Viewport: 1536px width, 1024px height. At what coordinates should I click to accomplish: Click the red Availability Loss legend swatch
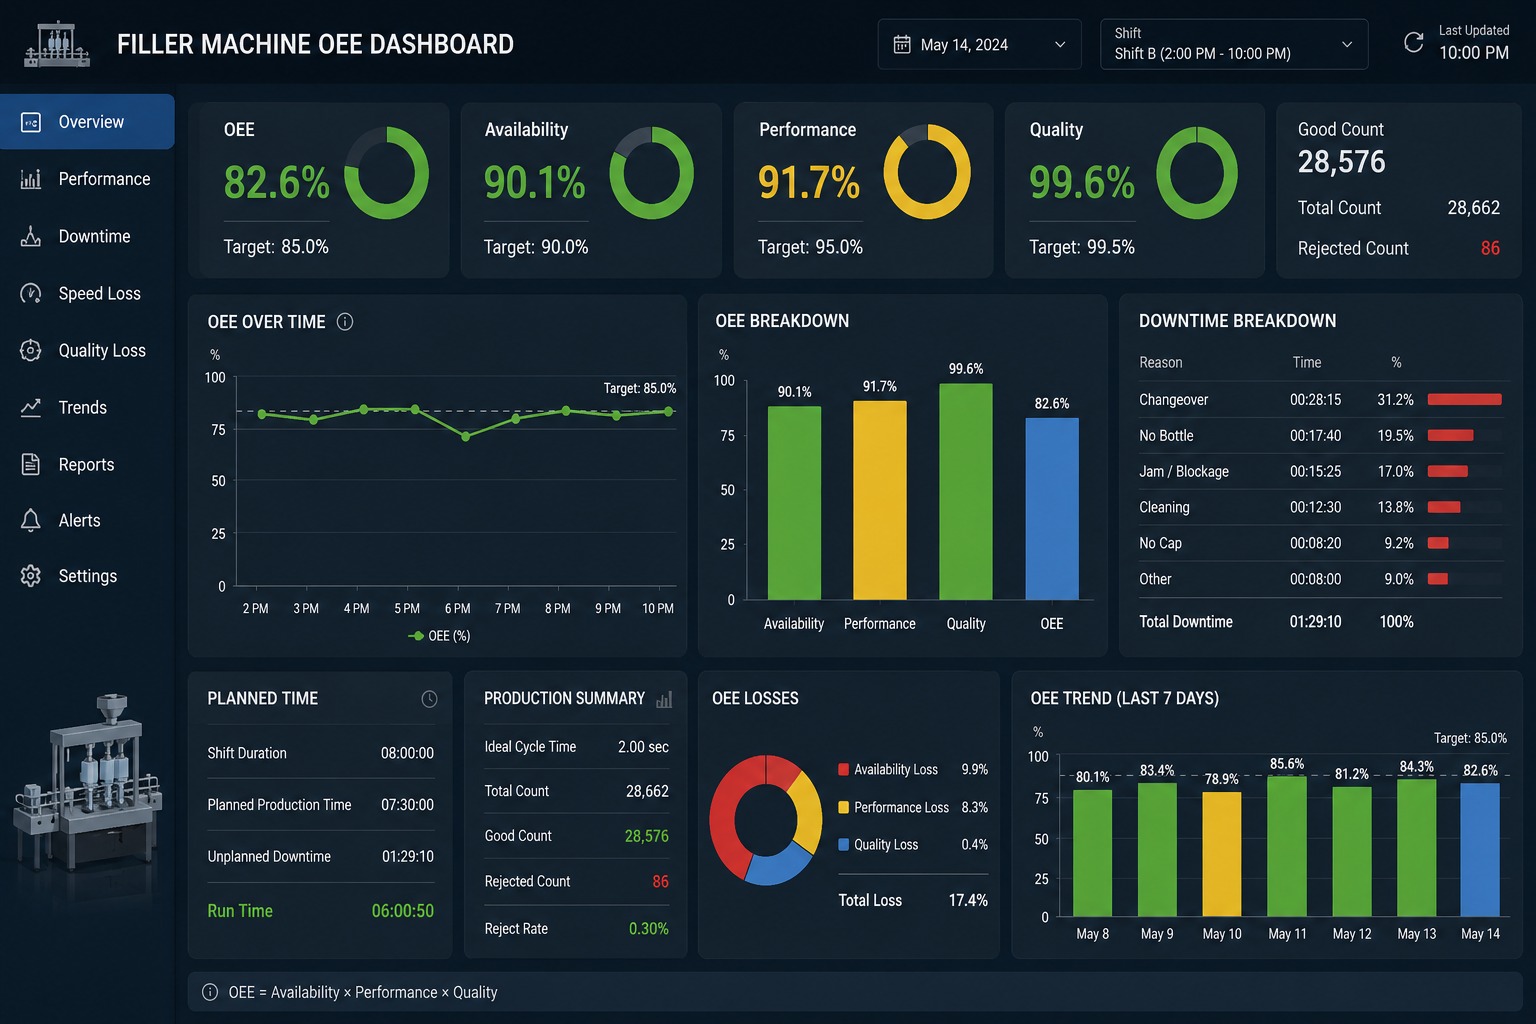[x=843, y=769]
